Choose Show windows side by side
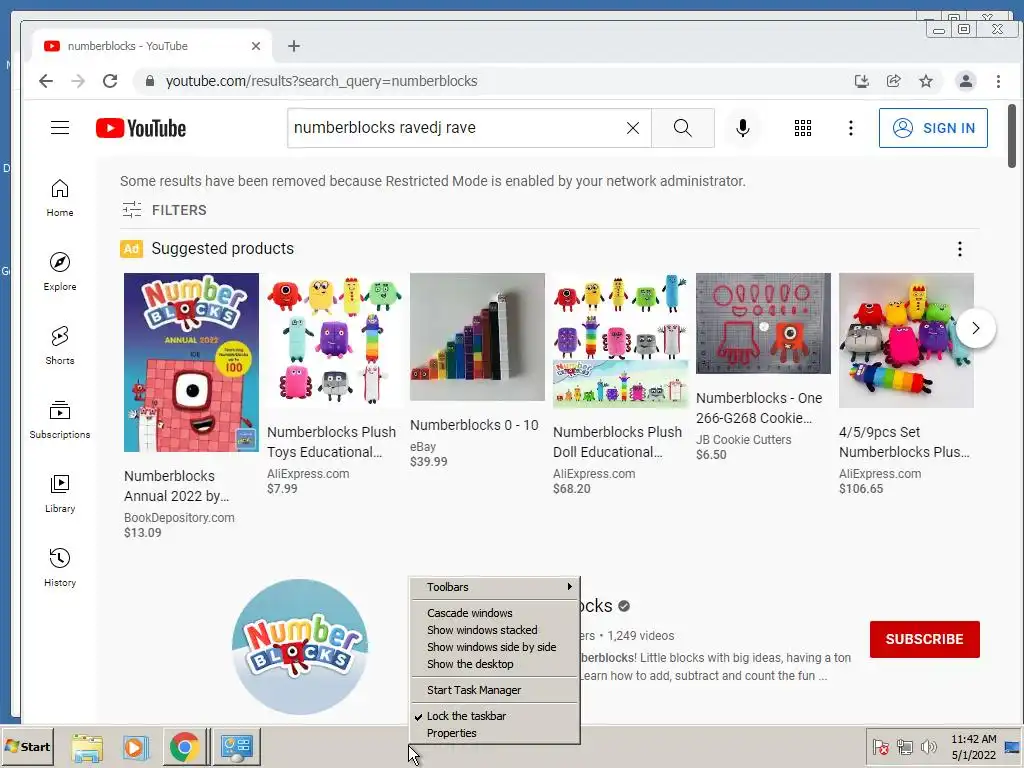1024x768 pixels. point(494,647)
